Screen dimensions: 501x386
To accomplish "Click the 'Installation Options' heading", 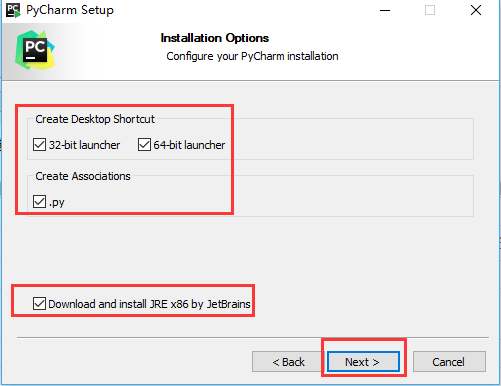I will pyautogui.click(x=215, y=38).
